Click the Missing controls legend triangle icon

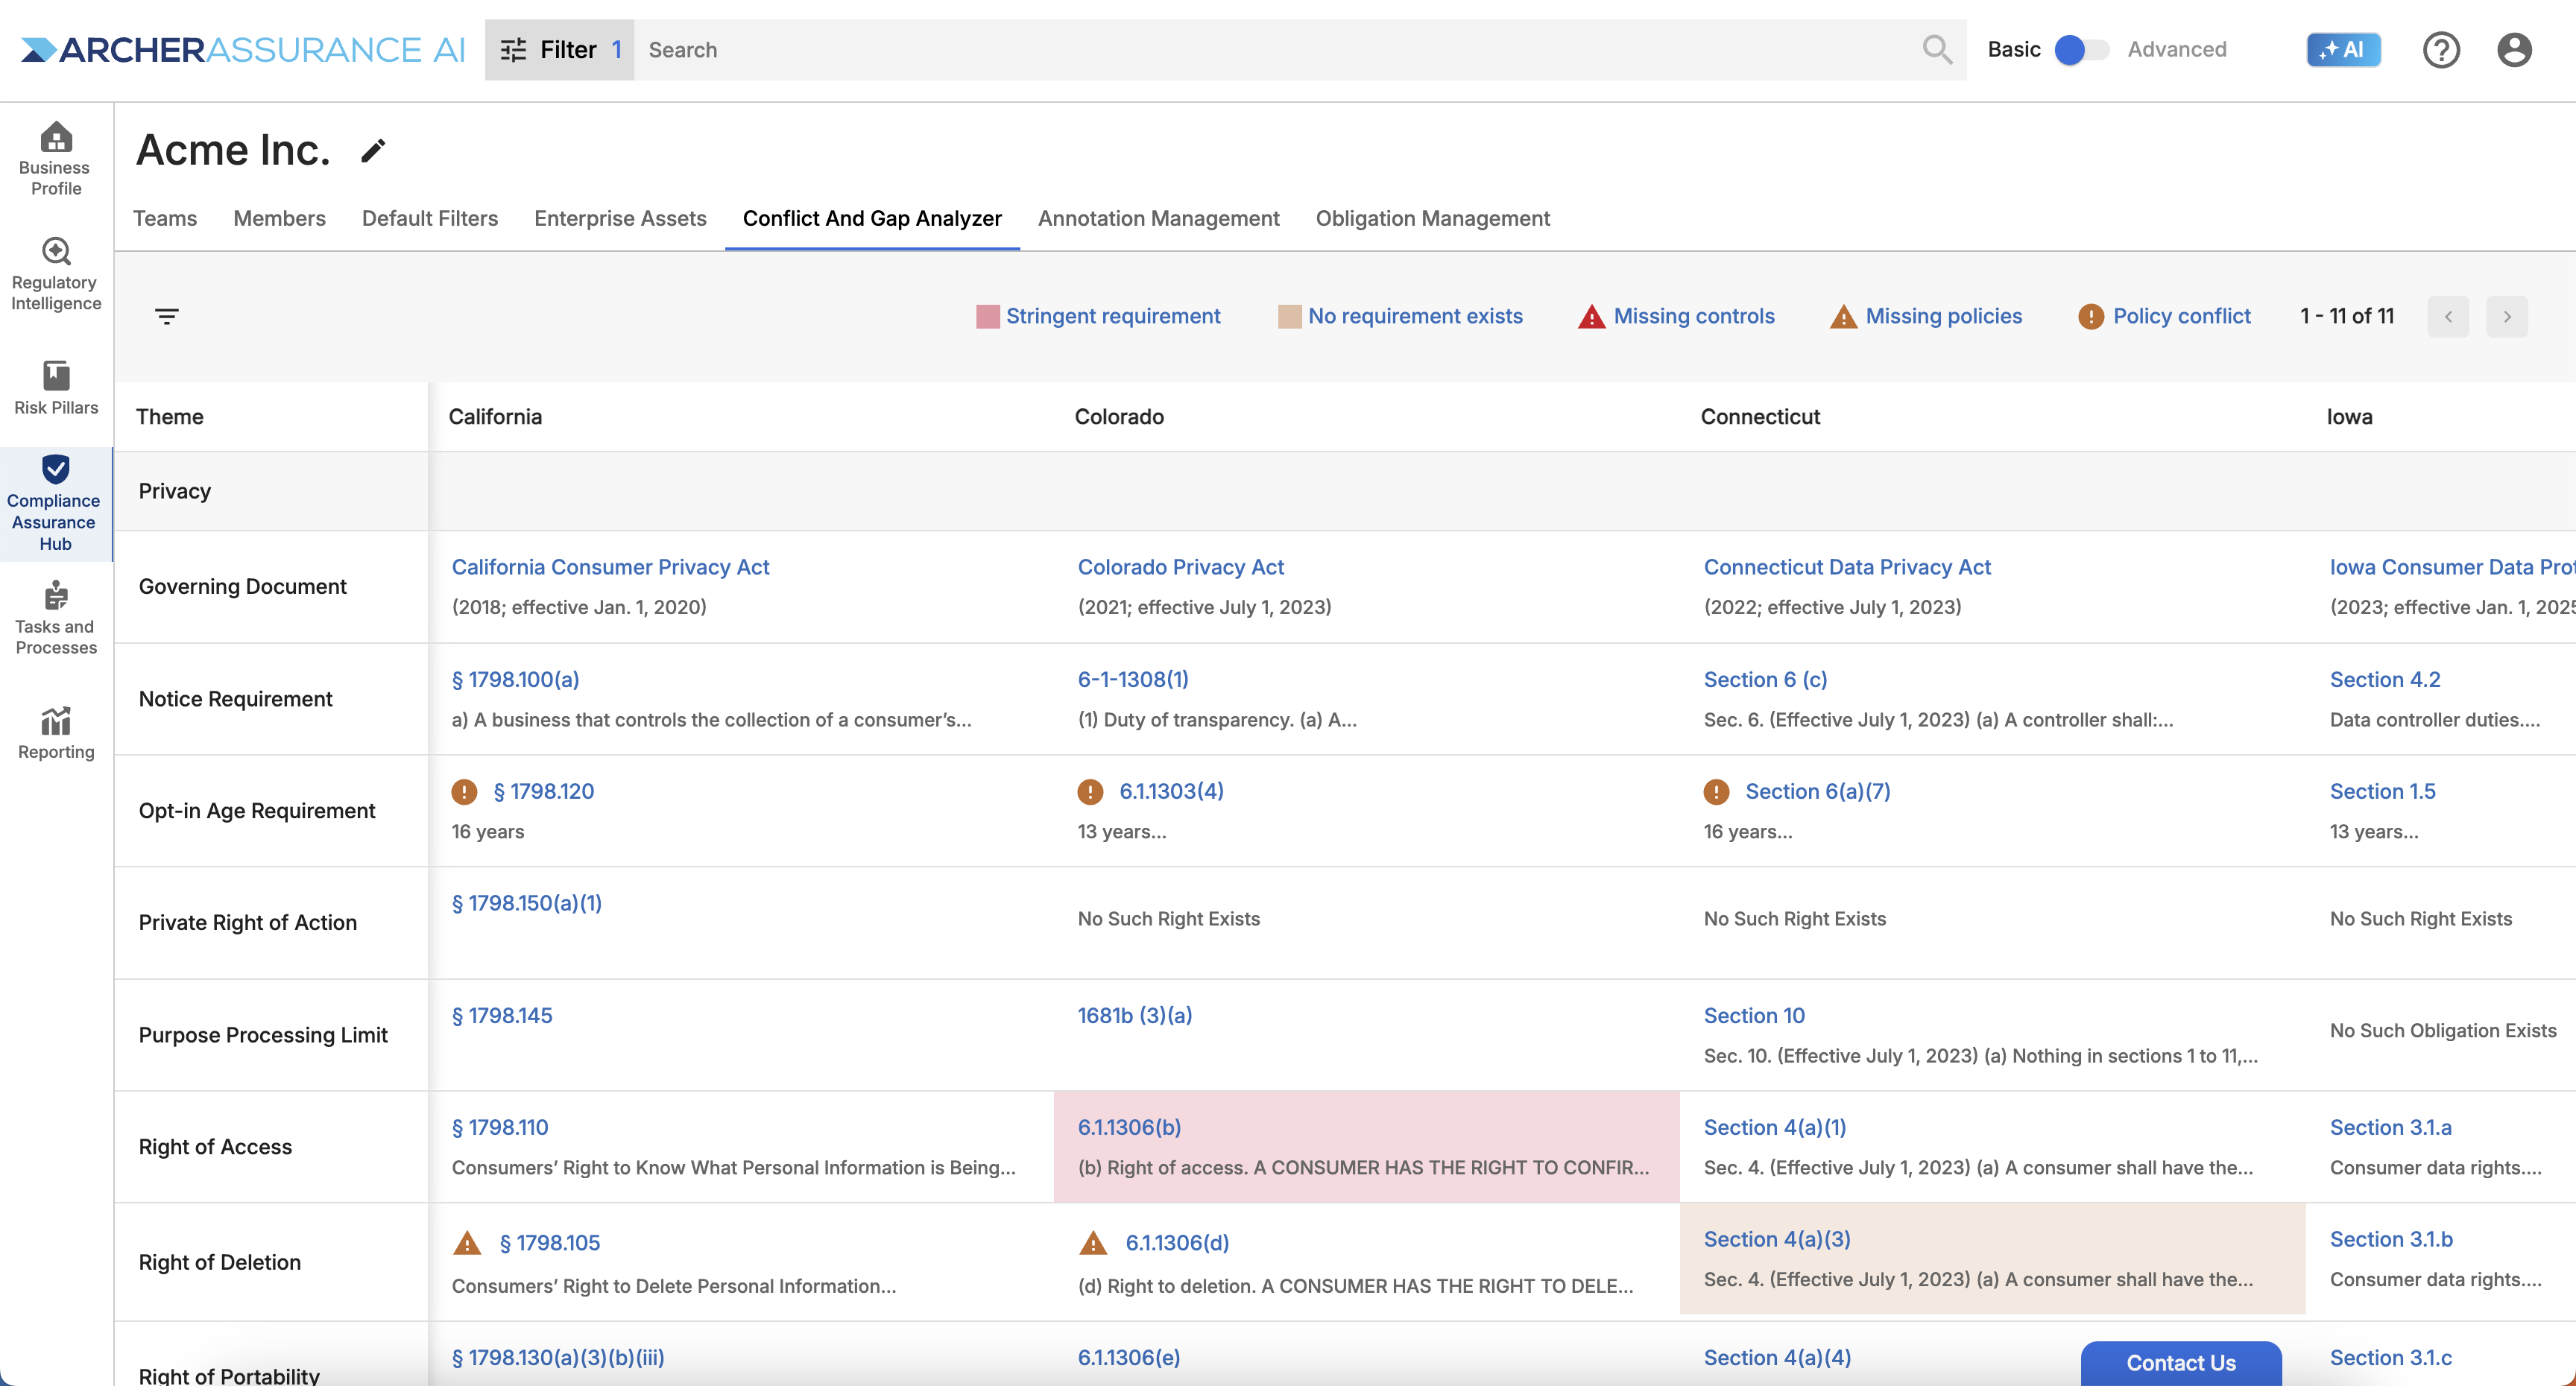(1591, 317)
